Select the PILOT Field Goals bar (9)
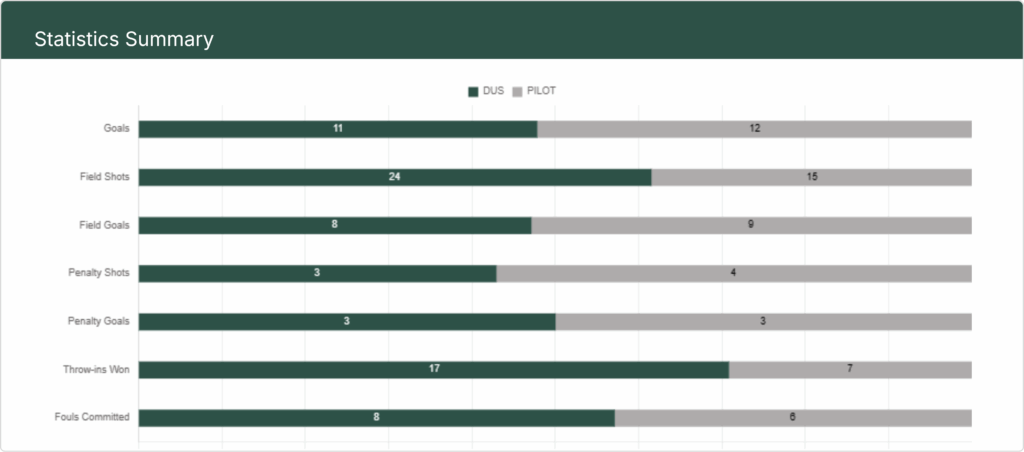1024x452 pixels. coord(751,225)
